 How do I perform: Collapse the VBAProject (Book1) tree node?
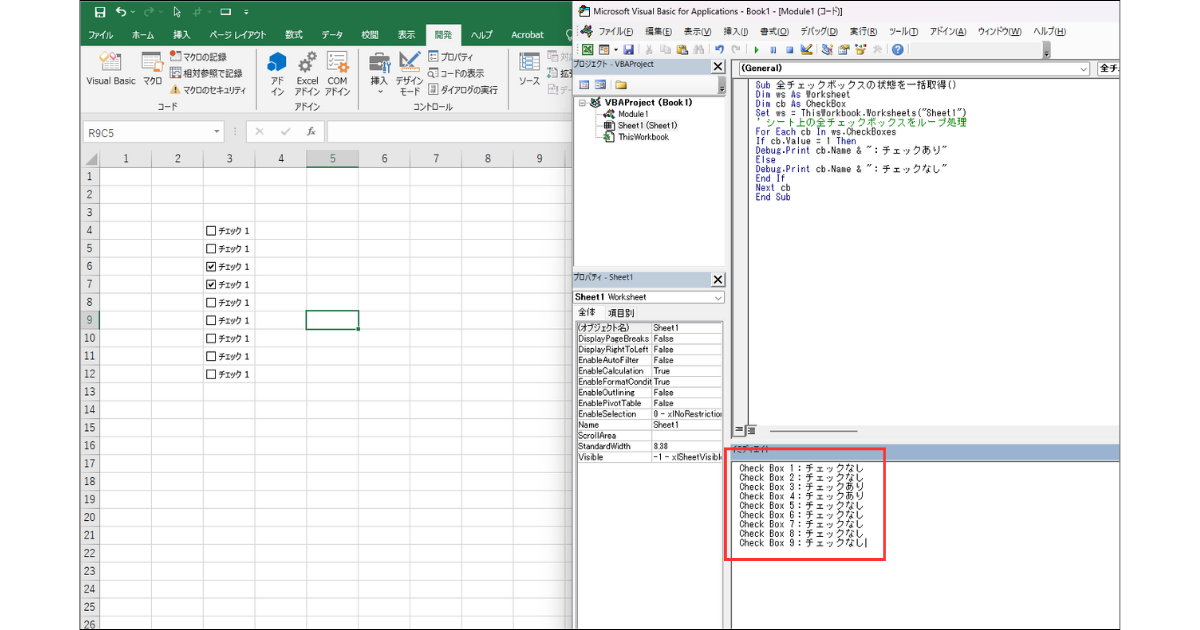coord(582,102)
